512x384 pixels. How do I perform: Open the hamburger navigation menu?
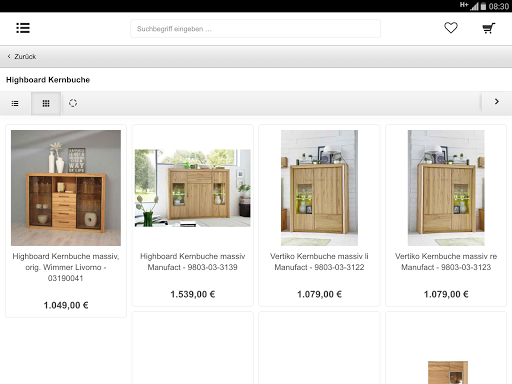23,28
